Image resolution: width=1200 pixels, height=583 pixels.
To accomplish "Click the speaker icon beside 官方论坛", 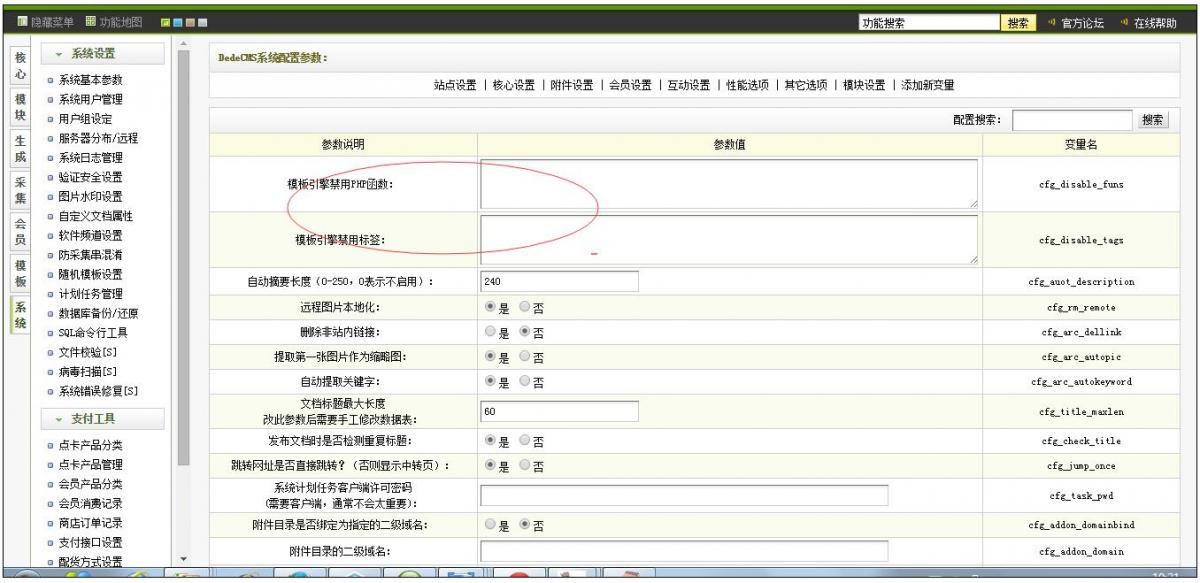I will click(x=1046, y=24).
